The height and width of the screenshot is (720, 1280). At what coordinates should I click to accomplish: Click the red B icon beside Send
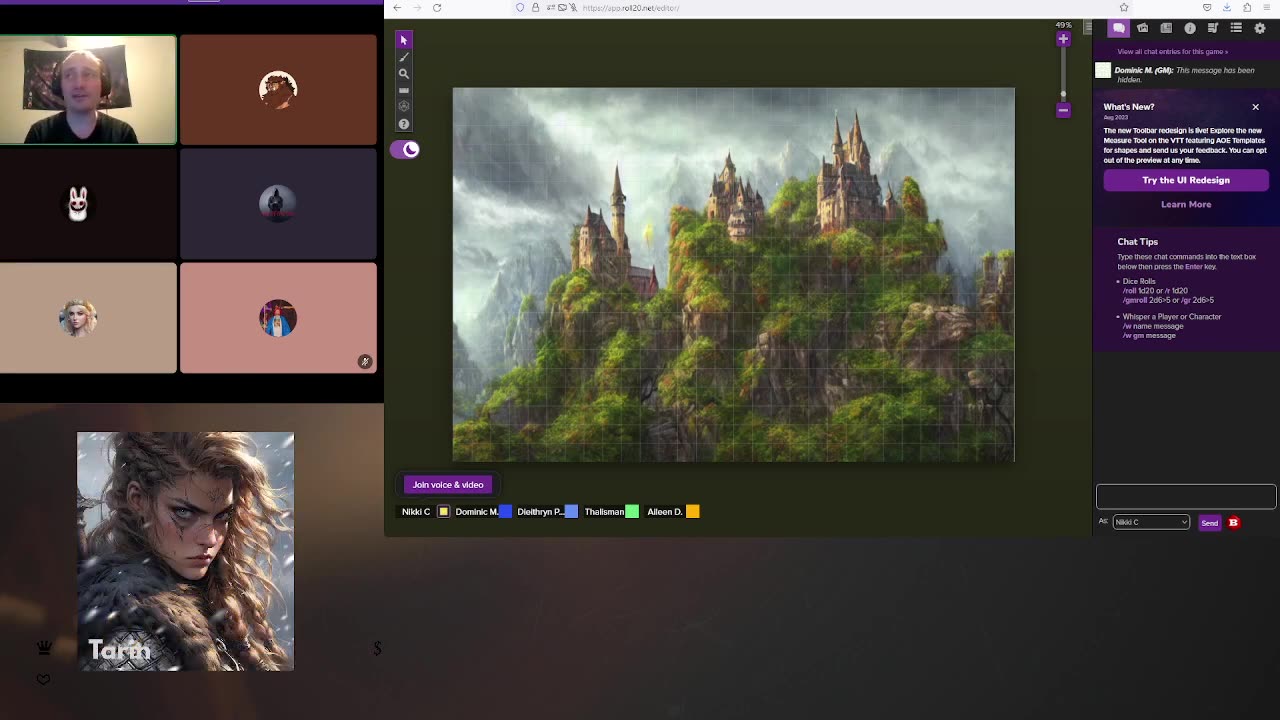tap(1234, 522)
